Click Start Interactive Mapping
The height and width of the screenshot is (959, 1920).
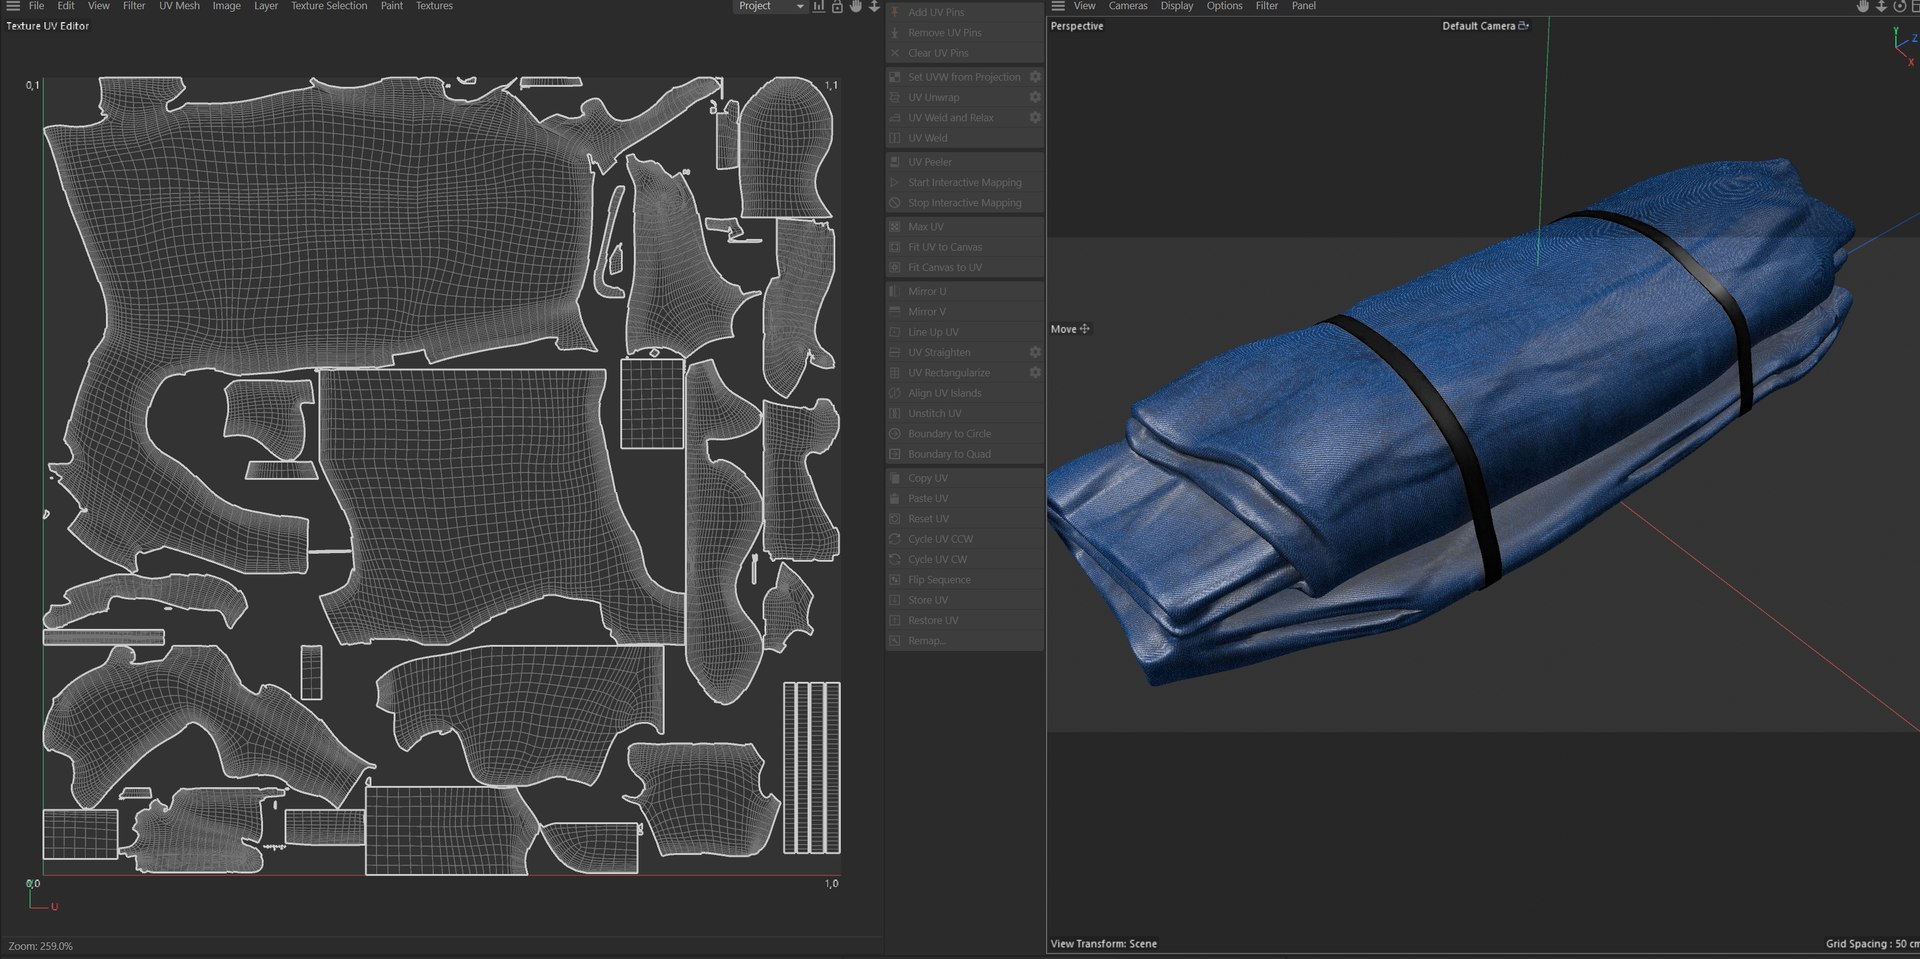point(965,183)
